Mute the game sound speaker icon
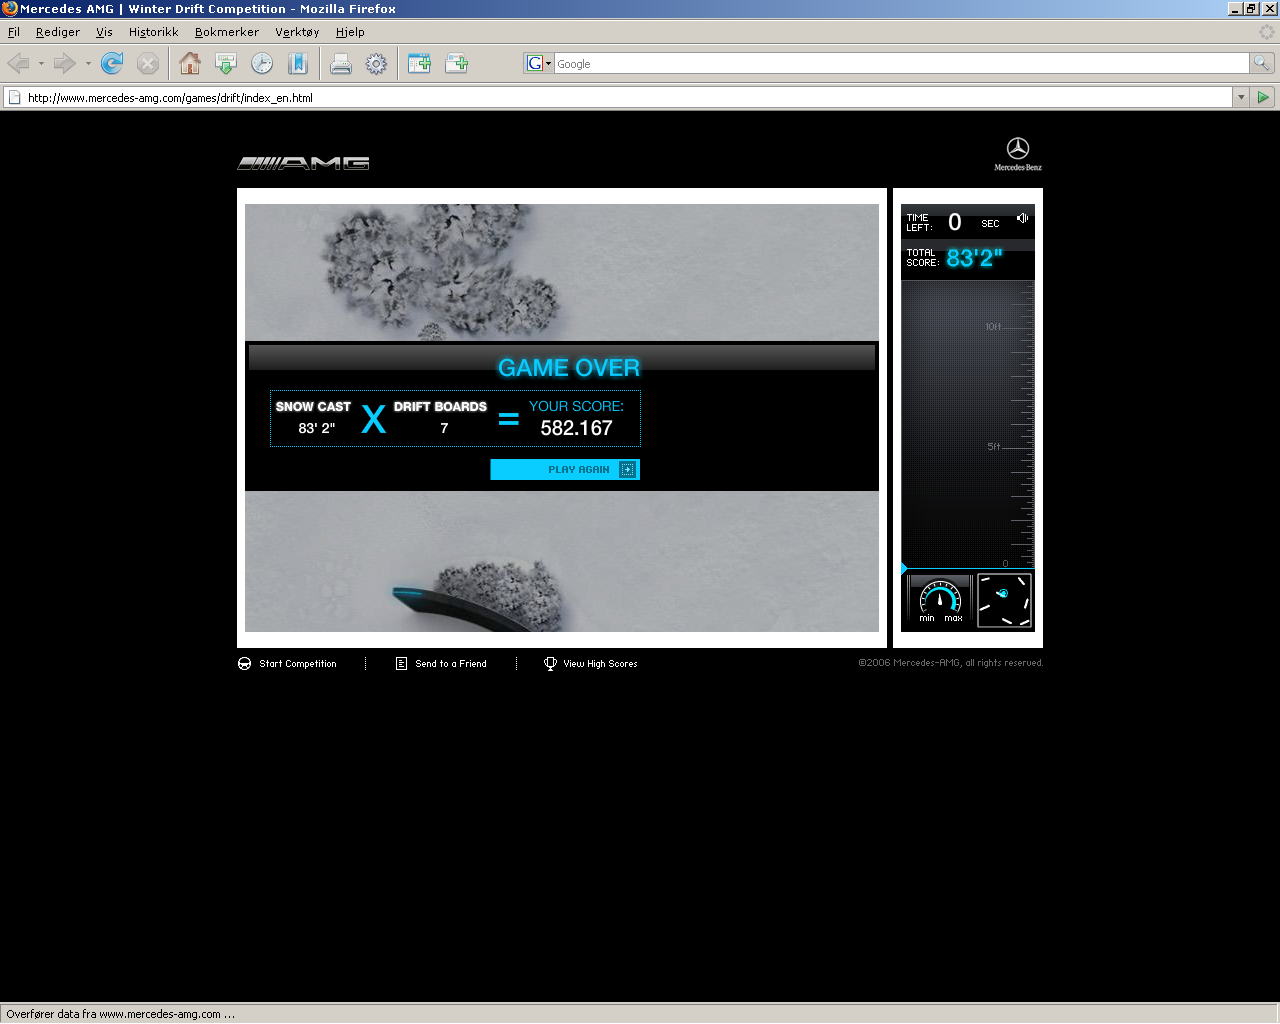The height and width of the screenshot is (1024, 1280). pyautogui.click(x=1022, y=218)
